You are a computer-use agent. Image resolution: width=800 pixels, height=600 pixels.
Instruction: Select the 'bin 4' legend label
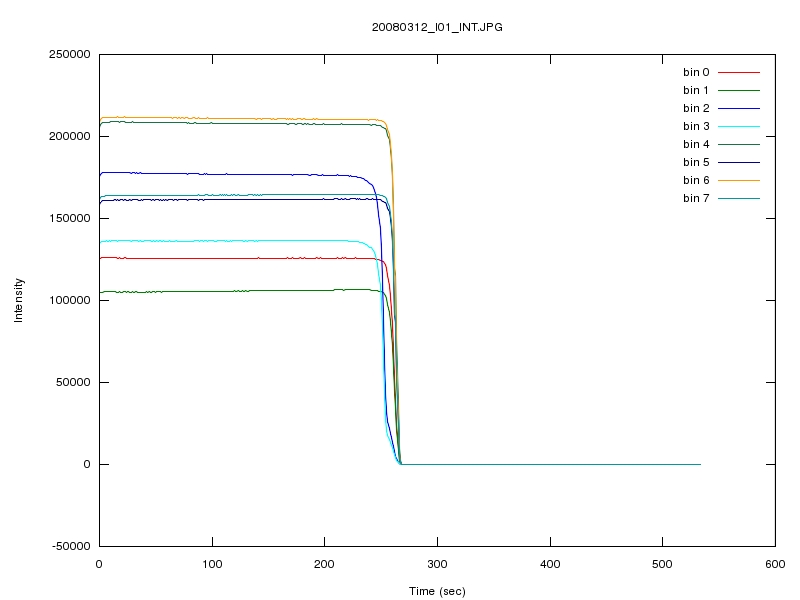point(696,144)
